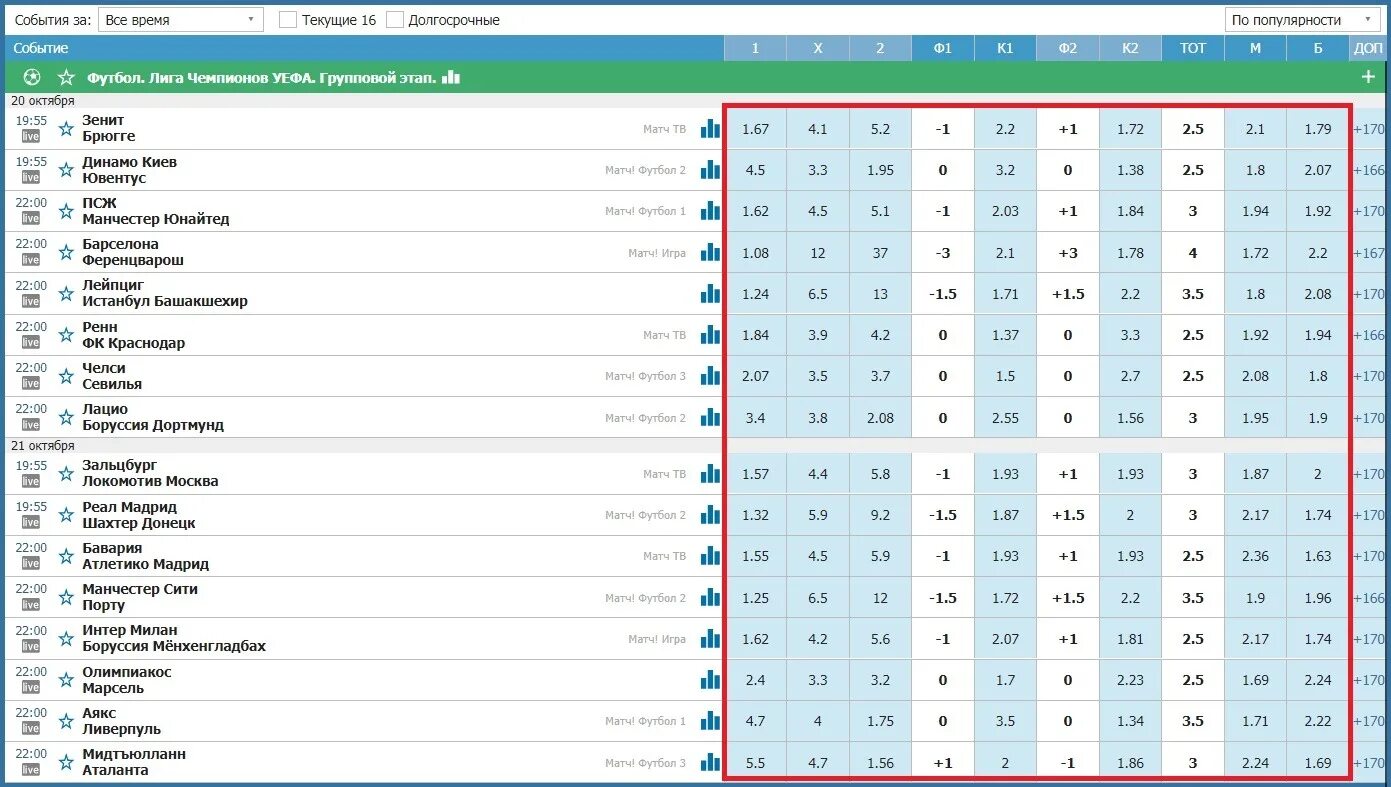Open the Реал Мадрид – Шахтер Донецк match

click(139, 515)
